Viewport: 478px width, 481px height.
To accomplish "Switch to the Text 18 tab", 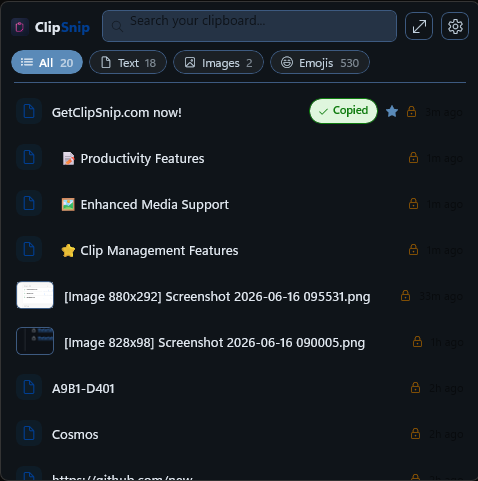I will [x=128, y=62].
